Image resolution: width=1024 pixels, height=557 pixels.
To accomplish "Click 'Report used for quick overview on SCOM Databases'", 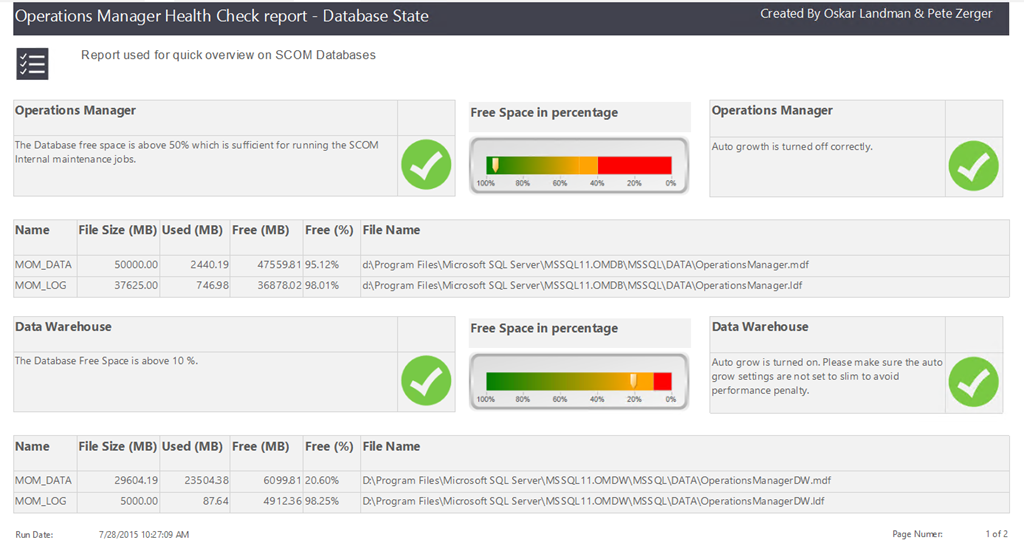I will coord(228,55).
